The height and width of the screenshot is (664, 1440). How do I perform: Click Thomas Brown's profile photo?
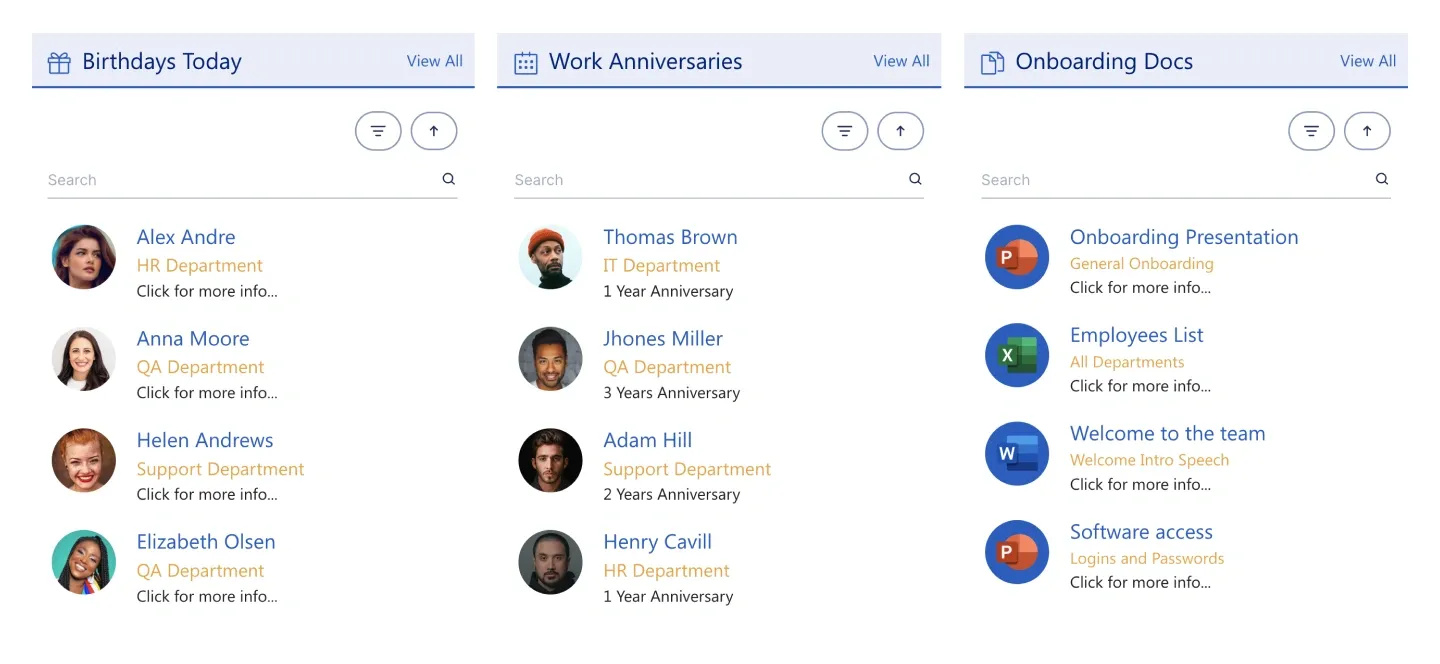[551, 257]
